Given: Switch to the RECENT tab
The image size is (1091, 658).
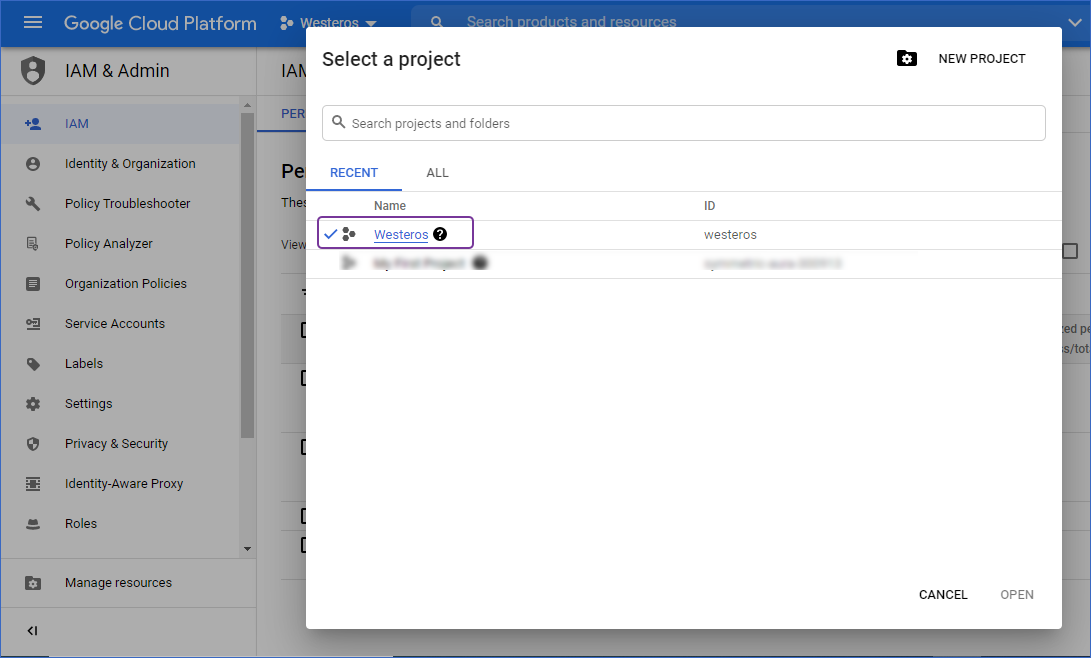Looking at the screenshot, I should pos(353,172).
